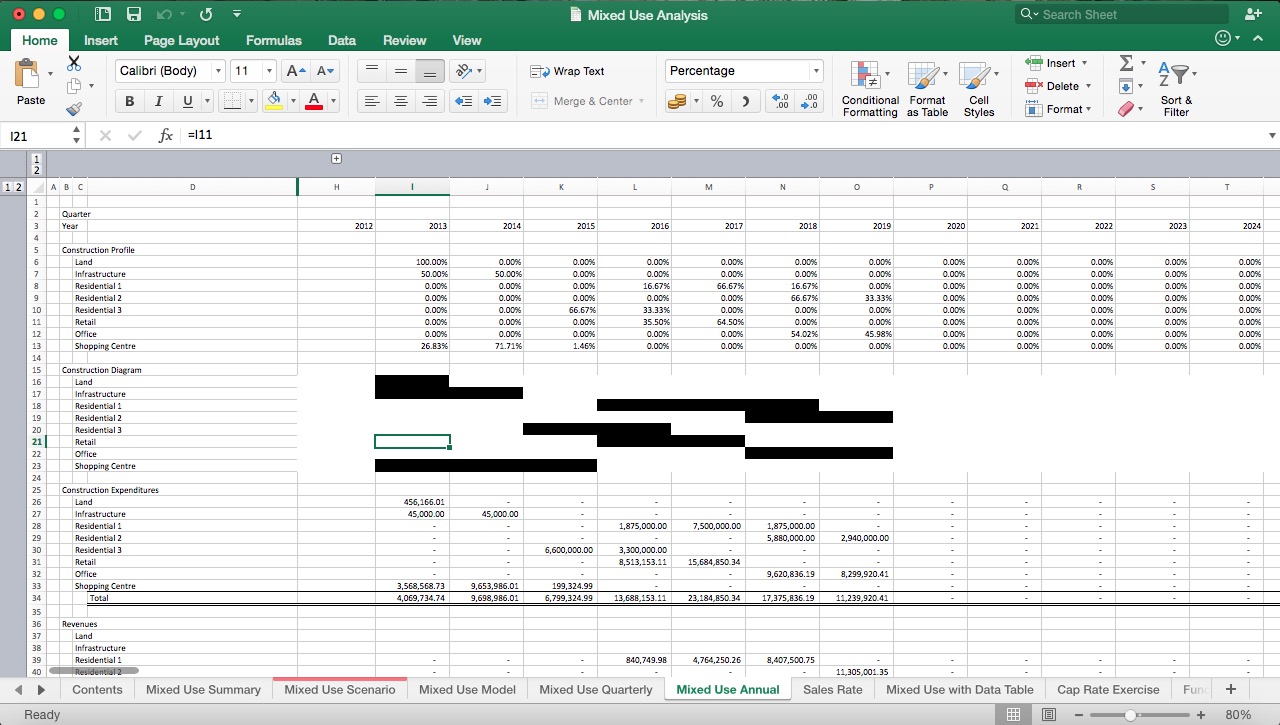The height and width of the screenshot is (725, 1280).
Task: Apply Conditional Formatting
Action: pos(869,87)
